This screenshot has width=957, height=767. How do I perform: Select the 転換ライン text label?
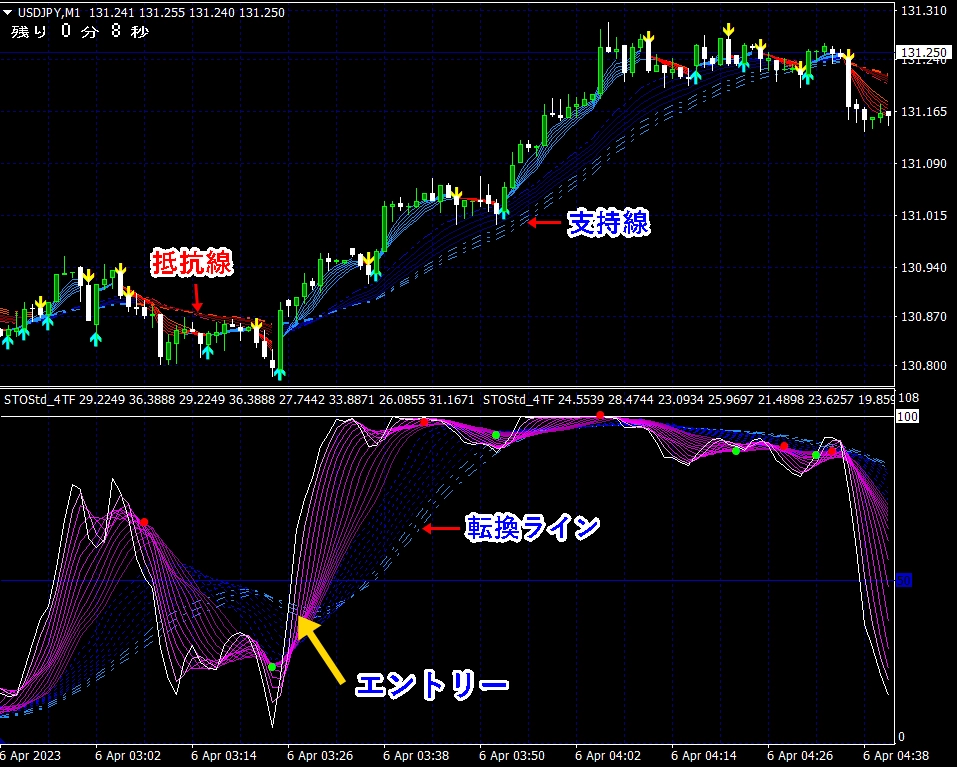click(533, 528)
